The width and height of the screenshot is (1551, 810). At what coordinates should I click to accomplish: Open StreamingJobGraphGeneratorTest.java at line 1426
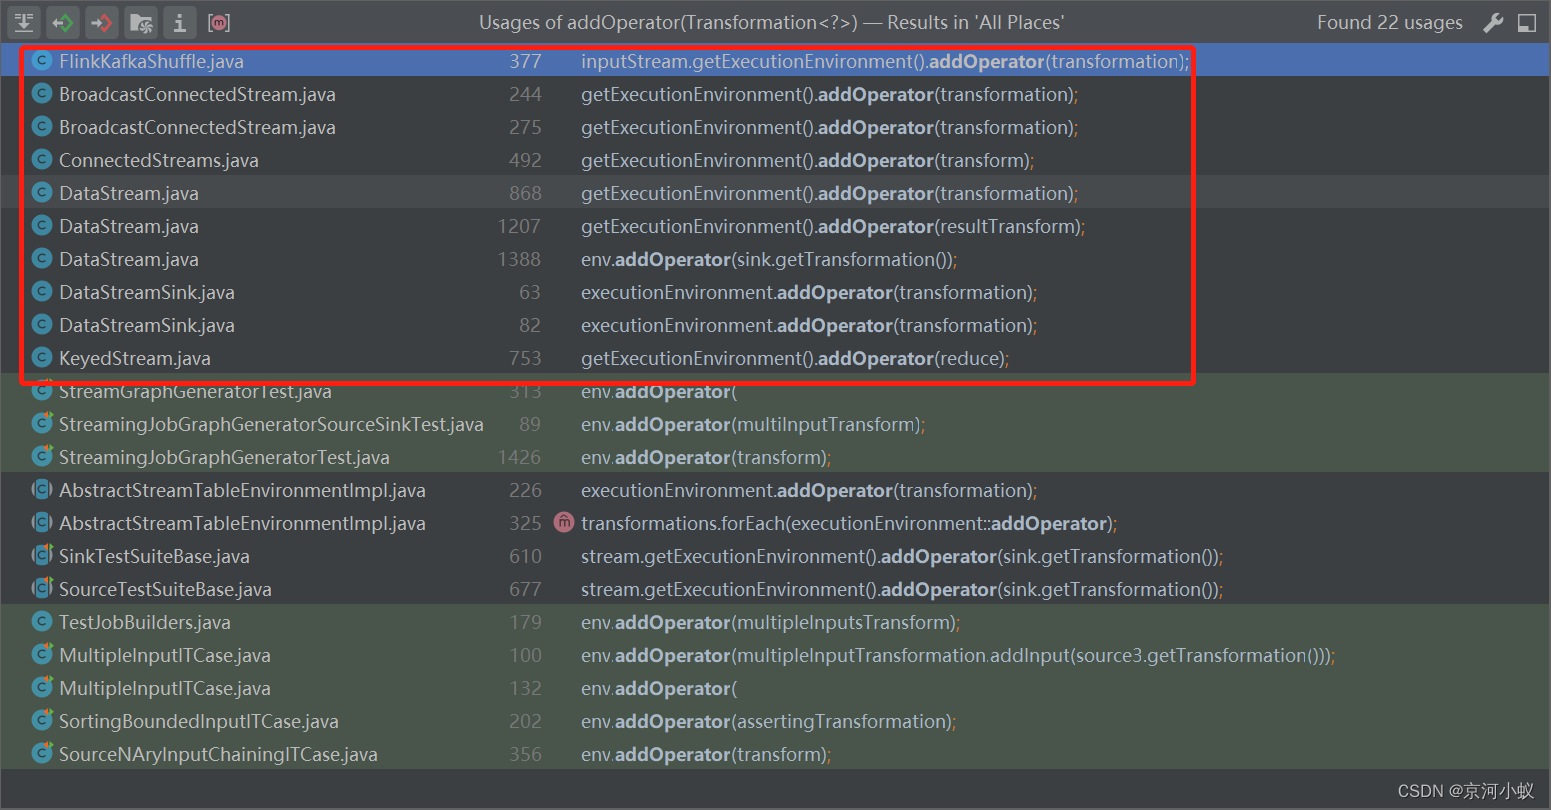[x=775, y=457]
